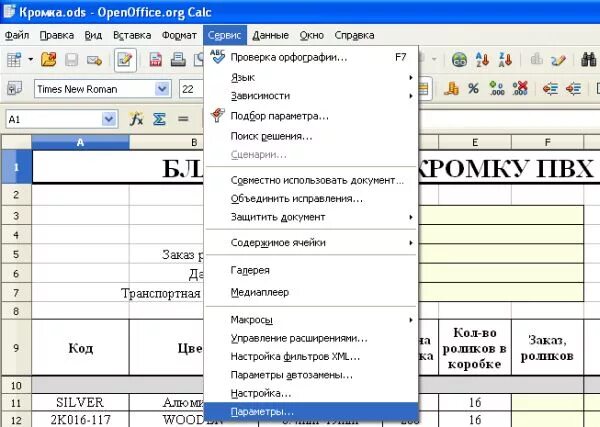Viewport: 600px width, 427px height.
Task: Click the Sort Descending icon
Action: (x=505, y=60)
